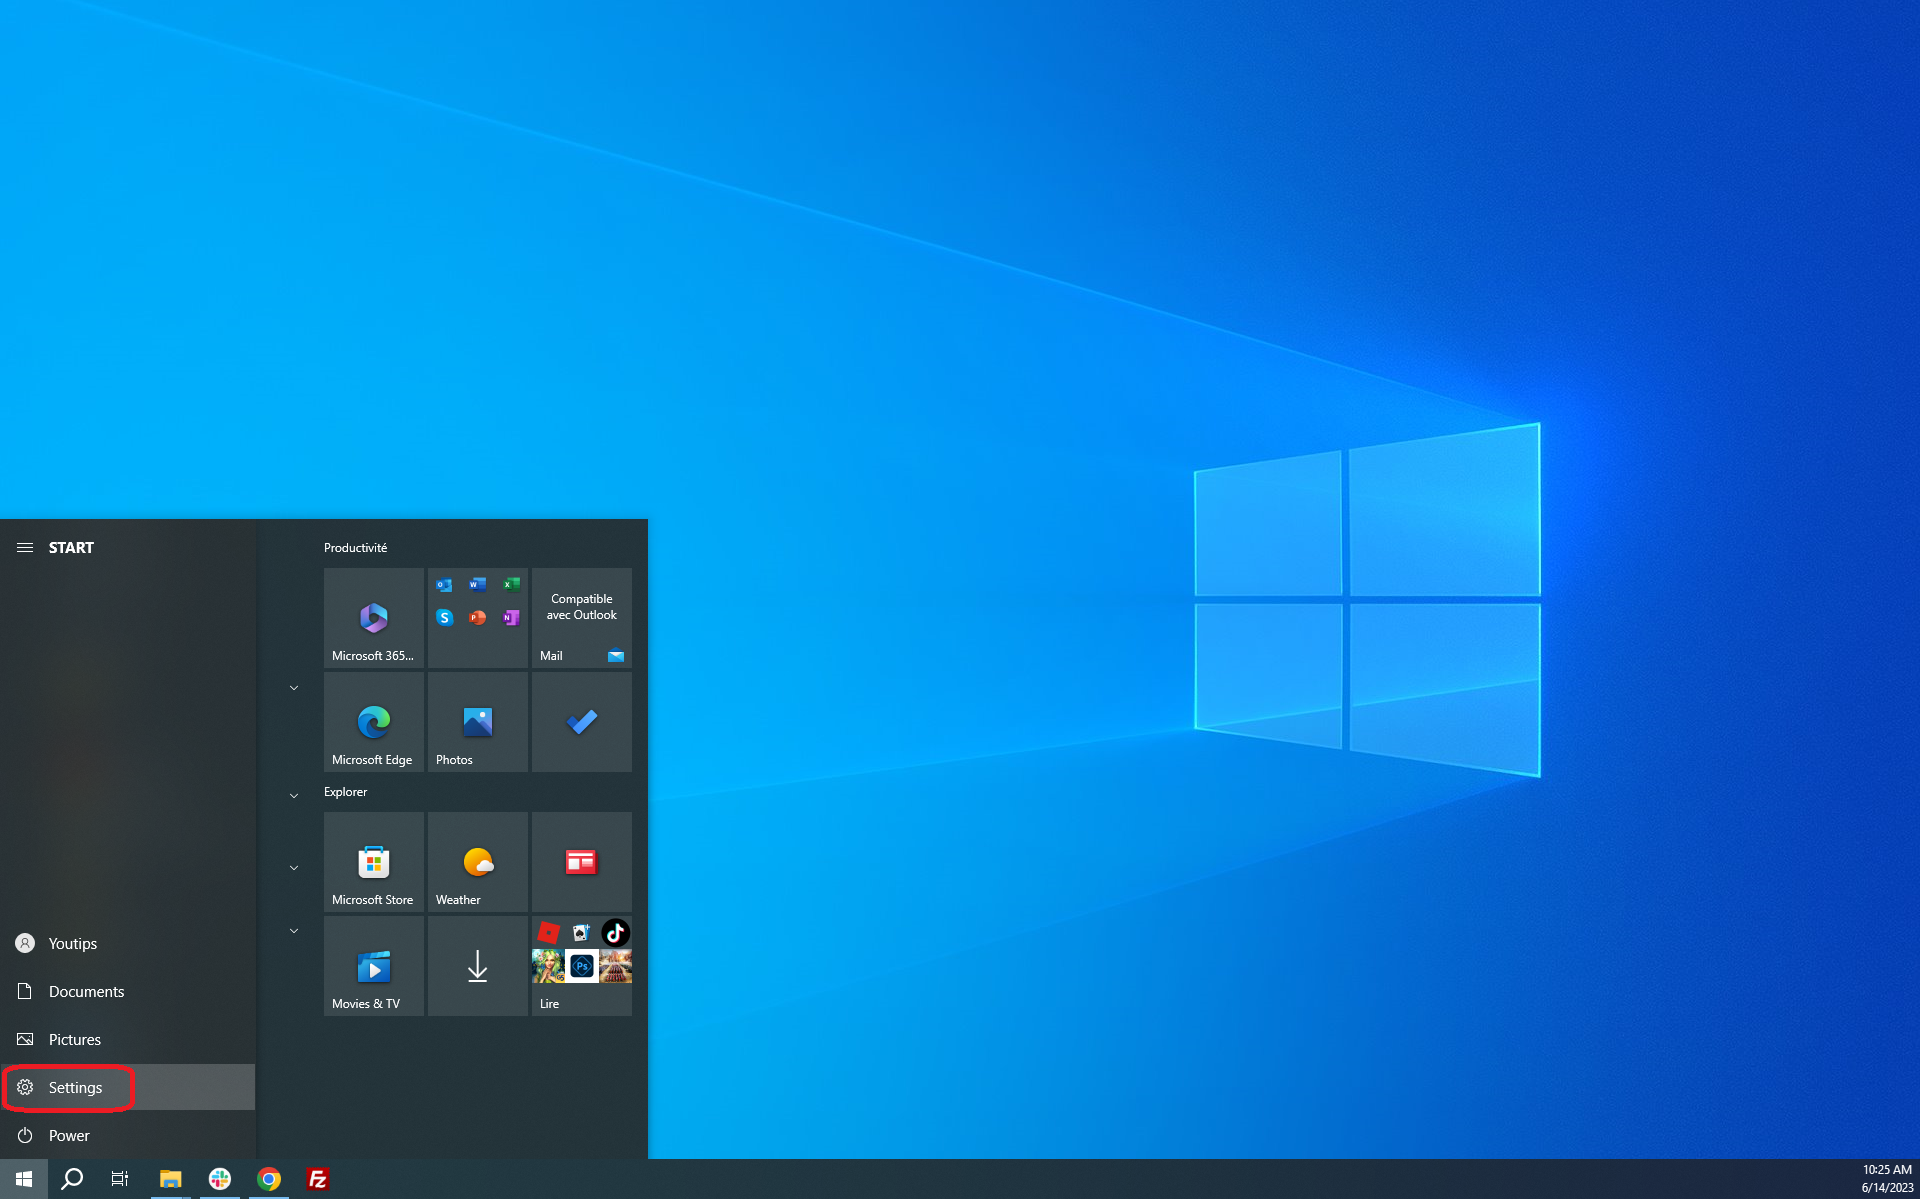The image size is (1920, 1199).
Task: Launch the Weather app
Action: pyautogui.click(x=477, y=861)
